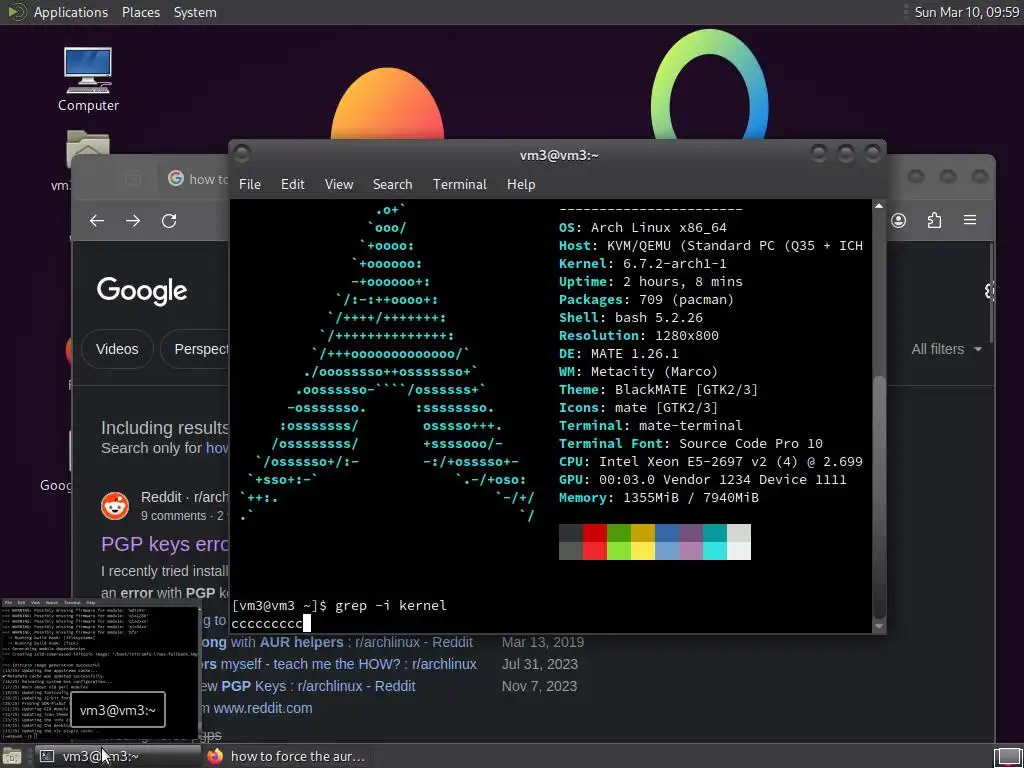The image size is (1024, 768).
Task: Click the clock in top panel
Action: tap(967, 12)
